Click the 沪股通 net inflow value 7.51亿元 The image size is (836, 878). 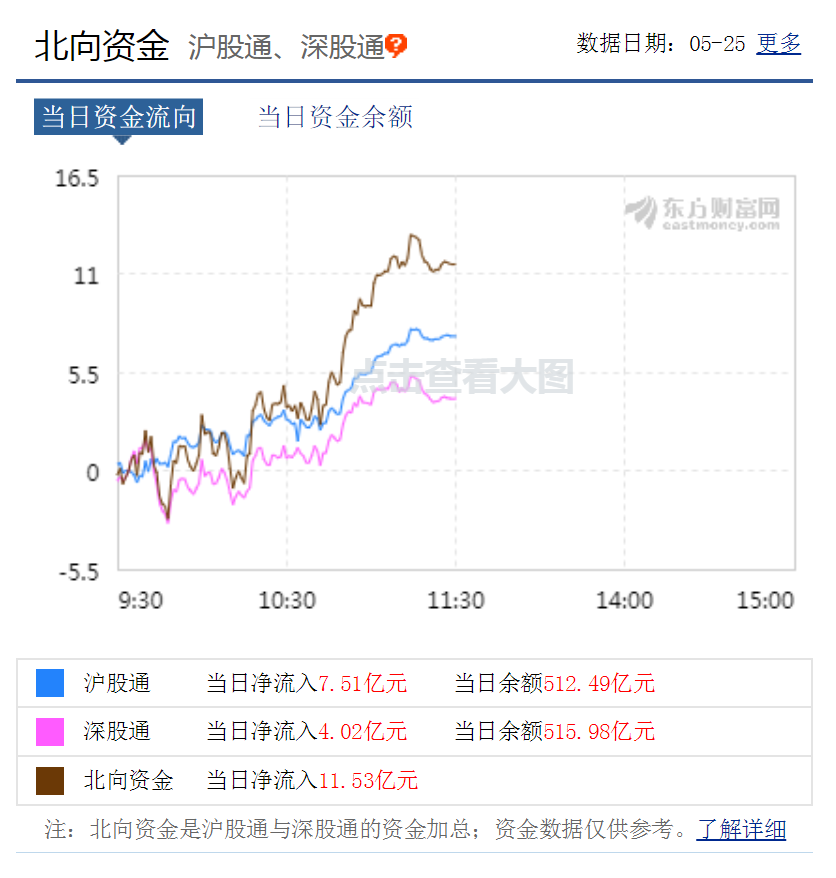click(x=362, y=684)
